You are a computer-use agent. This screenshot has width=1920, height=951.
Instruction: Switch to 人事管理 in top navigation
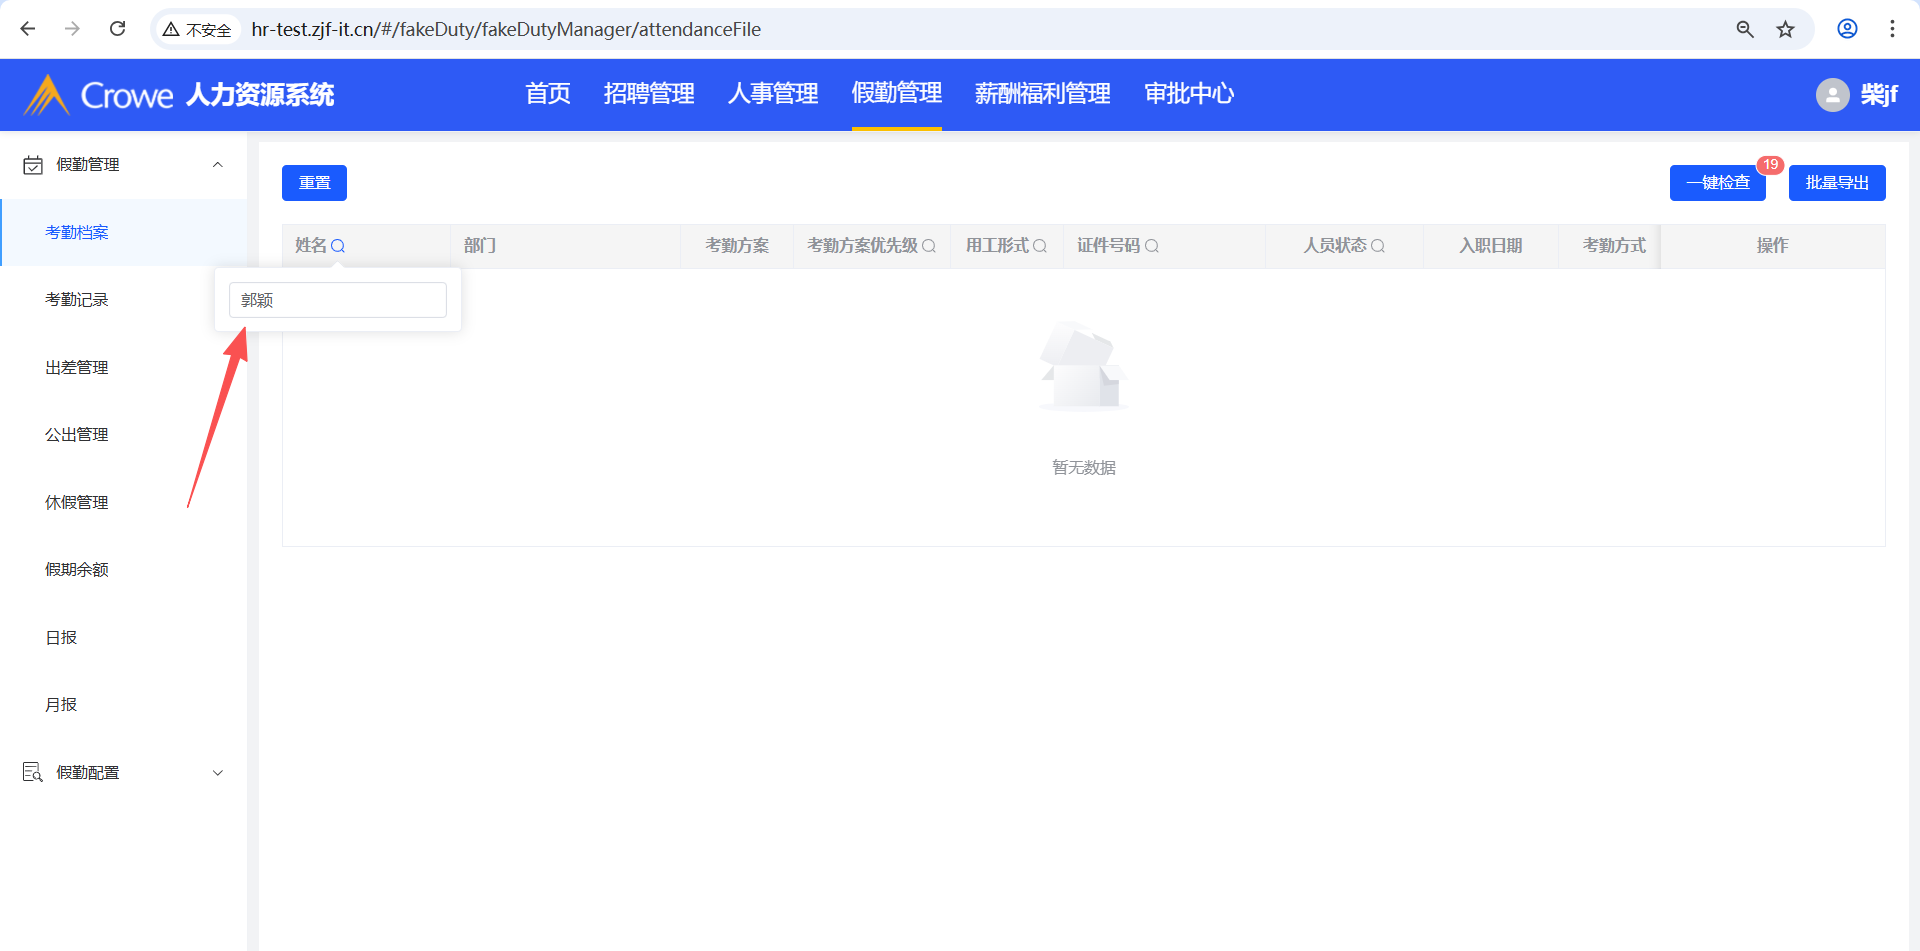point(773,94)
